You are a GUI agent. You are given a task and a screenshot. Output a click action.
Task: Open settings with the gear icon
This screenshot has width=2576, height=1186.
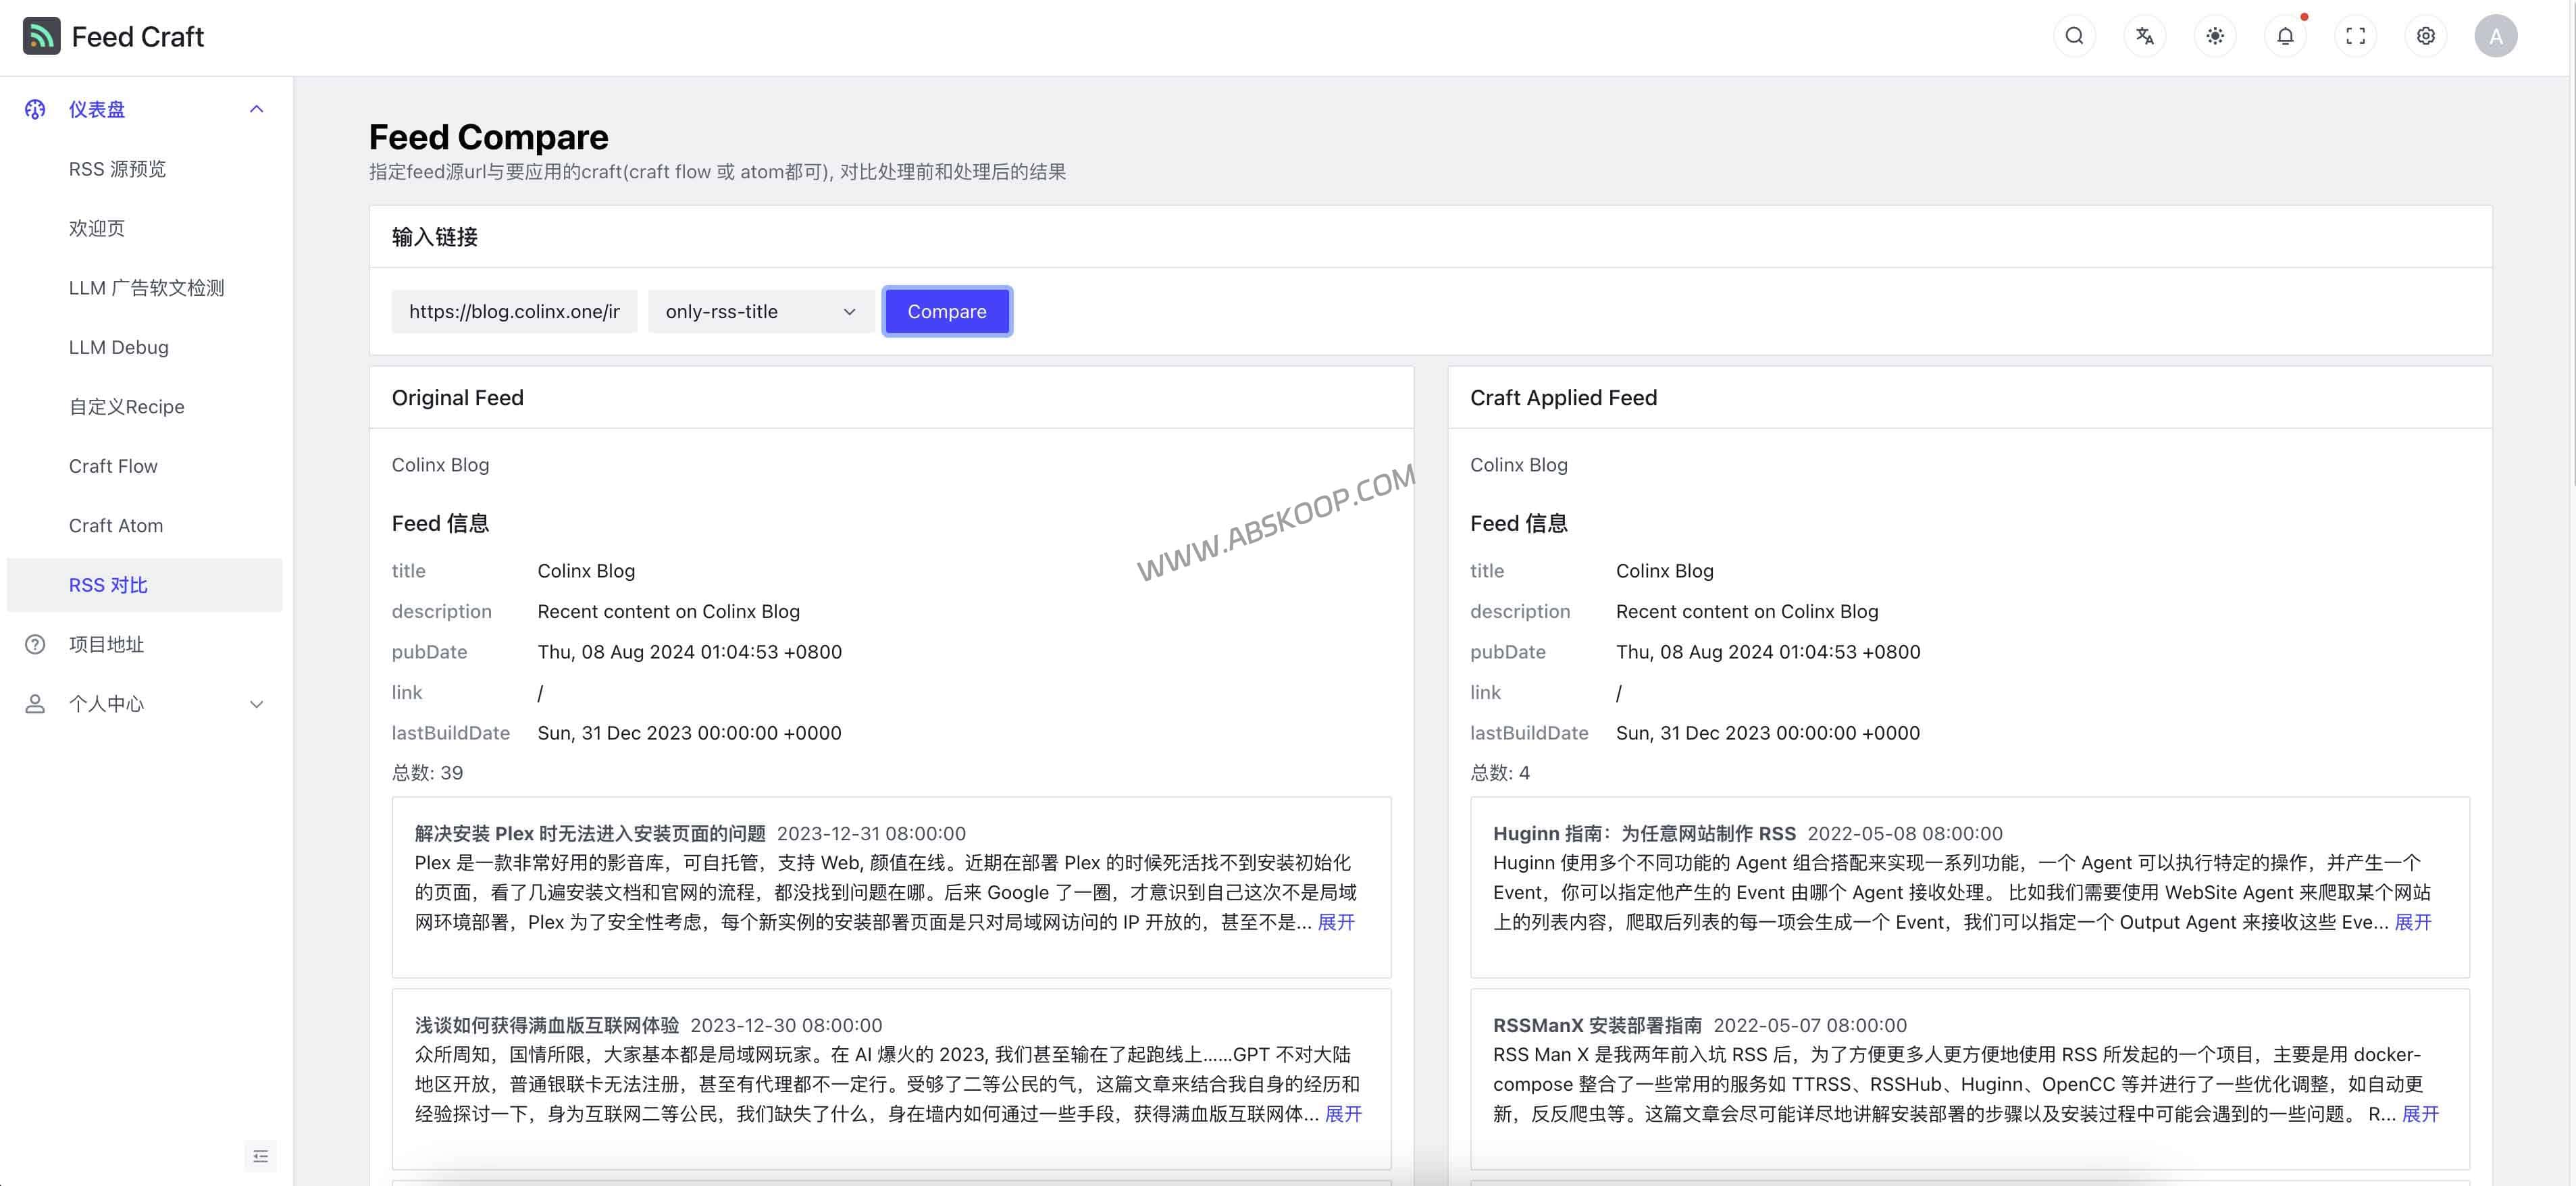pyautogui.click(x=2425, y=35)
